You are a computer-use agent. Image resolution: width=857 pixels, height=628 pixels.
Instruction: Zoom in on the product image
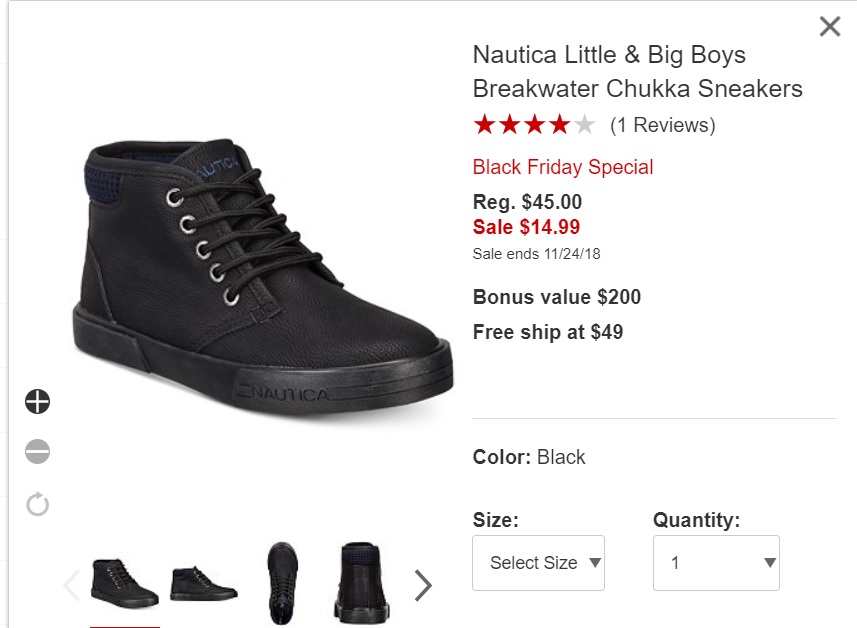37,402
